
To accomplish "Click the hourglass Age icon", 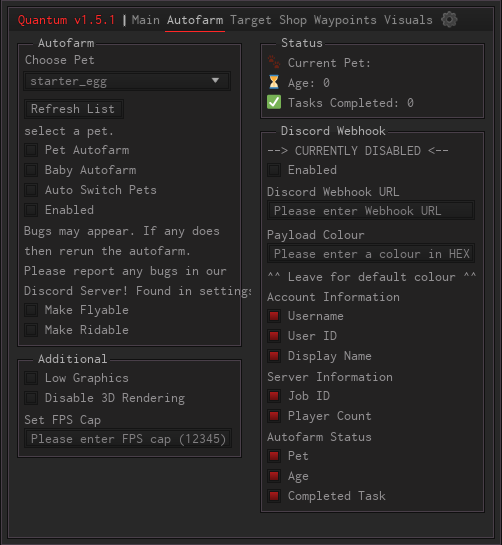I will [274, 82].
